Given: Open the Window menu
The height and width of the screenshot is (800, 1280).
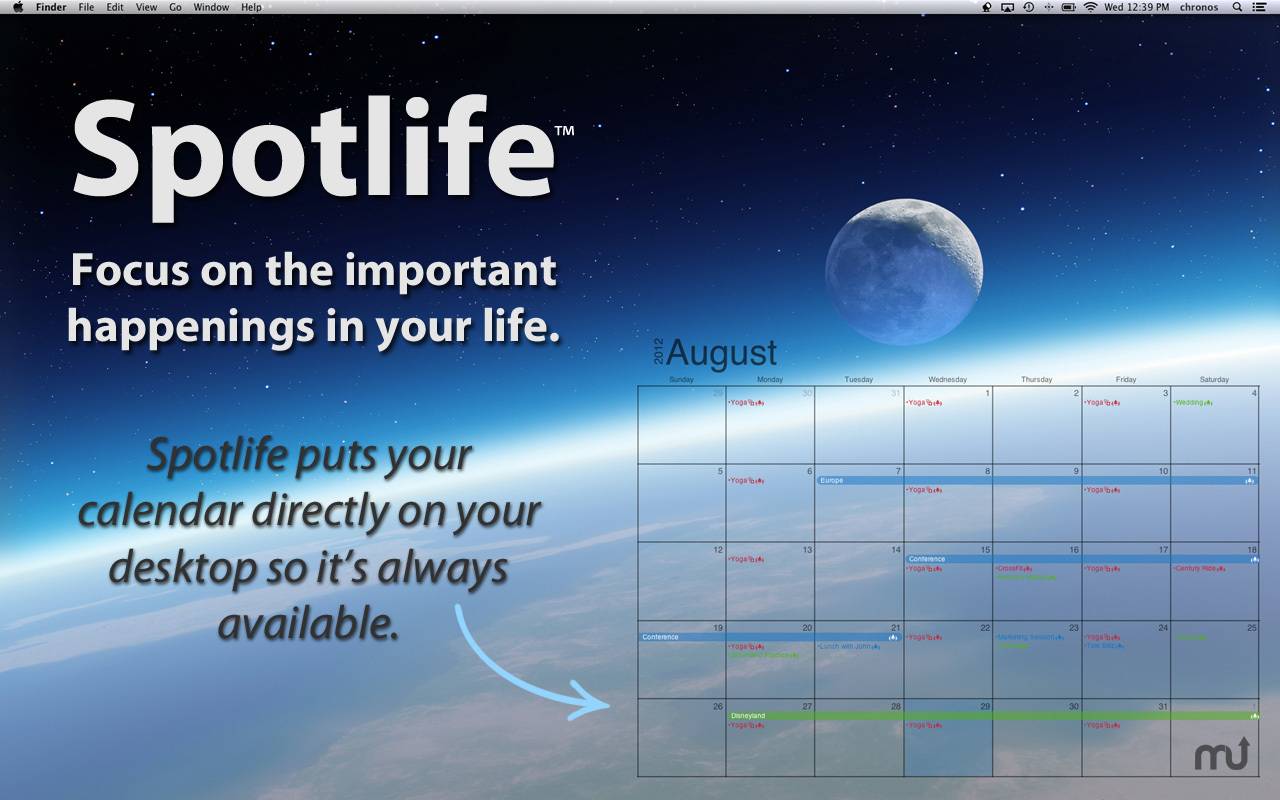Looking at the screenshot, I should [x=211, y=7].
